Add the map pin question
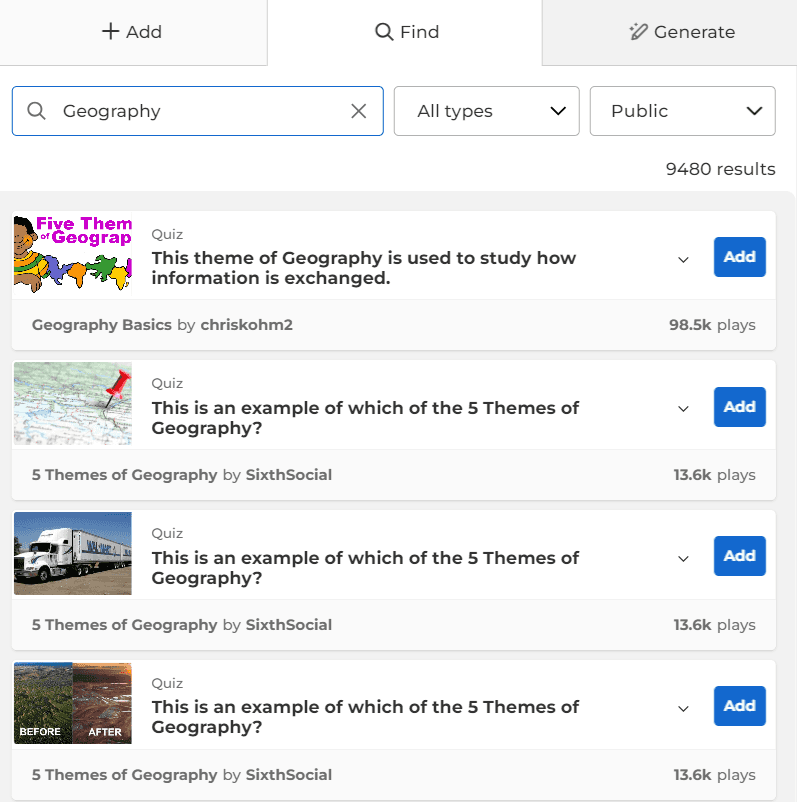The height and width of the screenshot is (802, 797). (739, 407)
